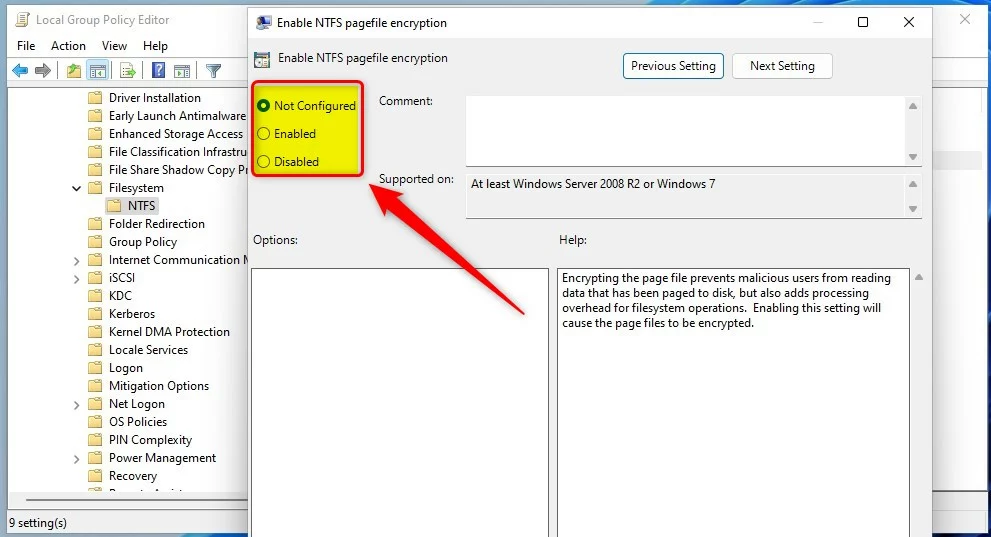Click the Supported on scroll-up arrow

coord(913,184)
